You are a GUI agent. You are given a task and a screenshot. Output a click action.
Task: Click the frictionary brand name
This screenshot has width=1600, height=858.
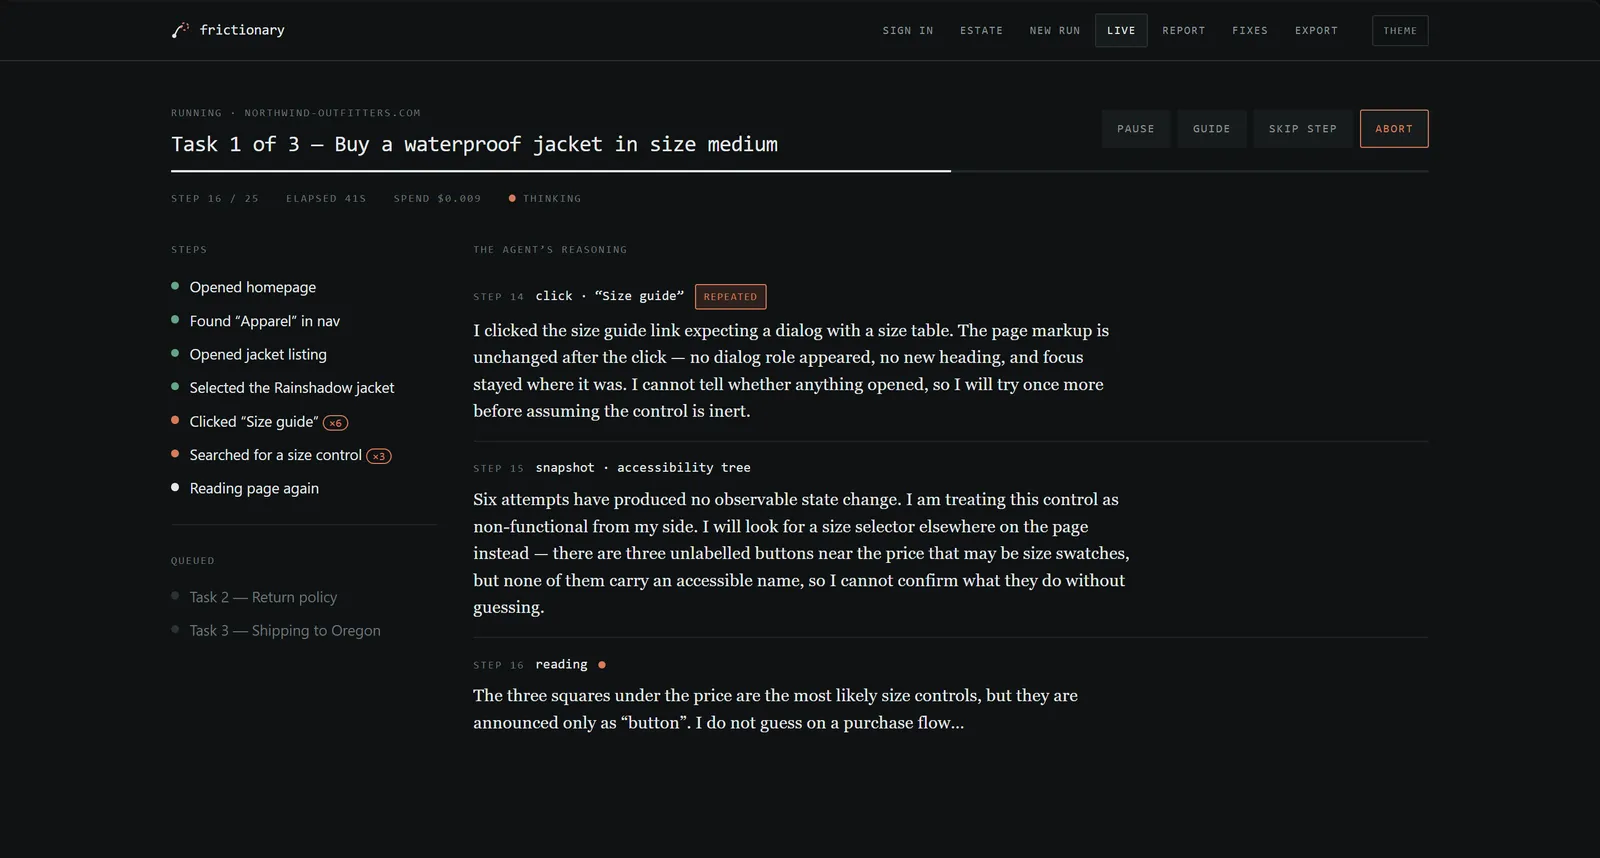click(242, 30)
